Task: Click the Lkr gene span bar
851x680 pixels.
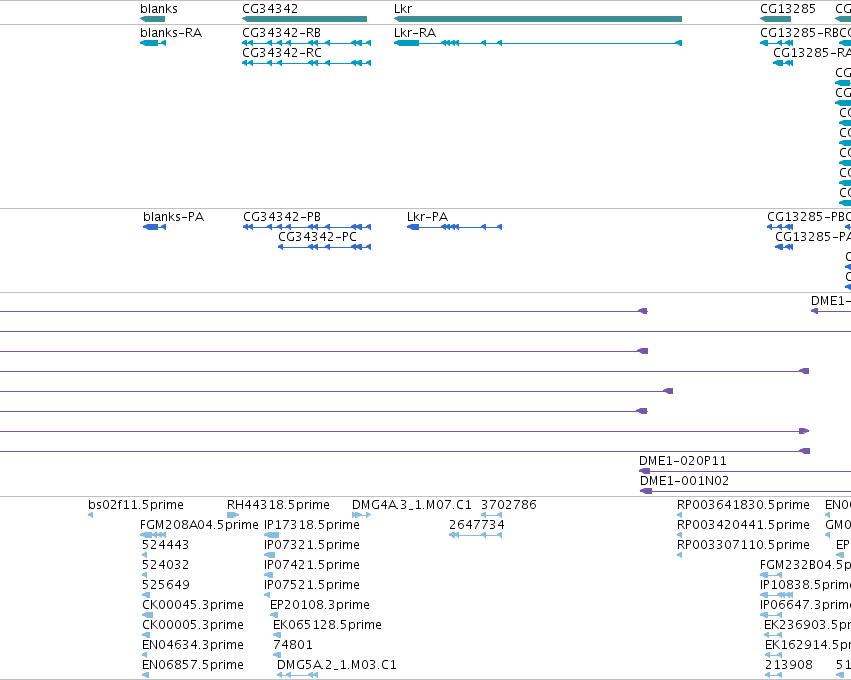Action: [x=538, y=19]
